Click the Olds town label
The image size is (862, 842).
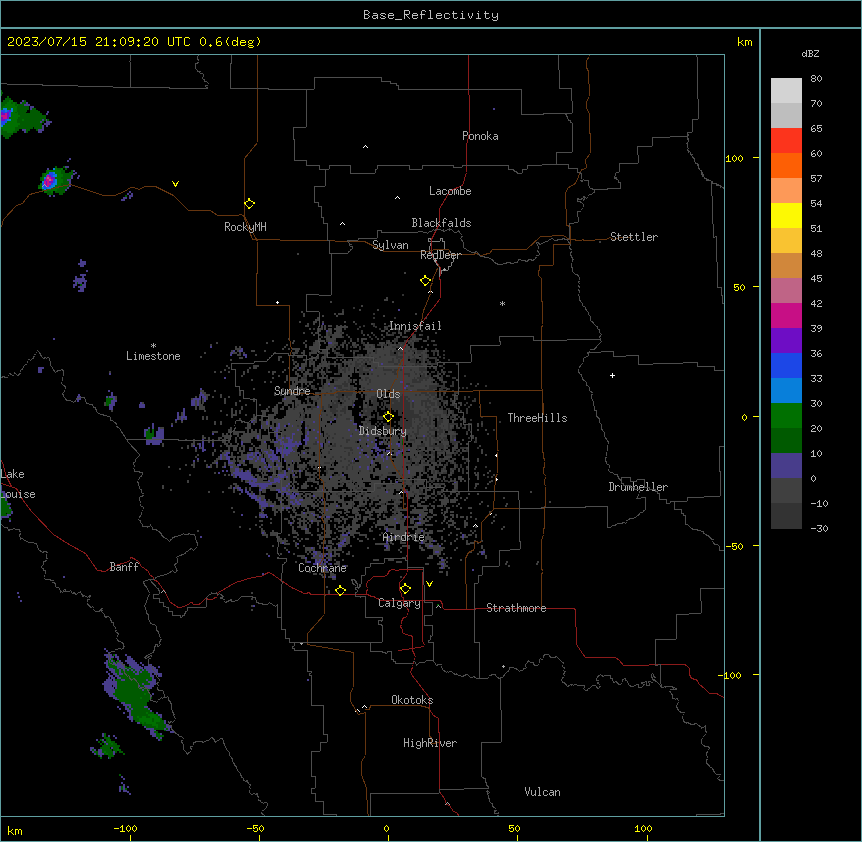pyautogui.click(x=388, y=394)
